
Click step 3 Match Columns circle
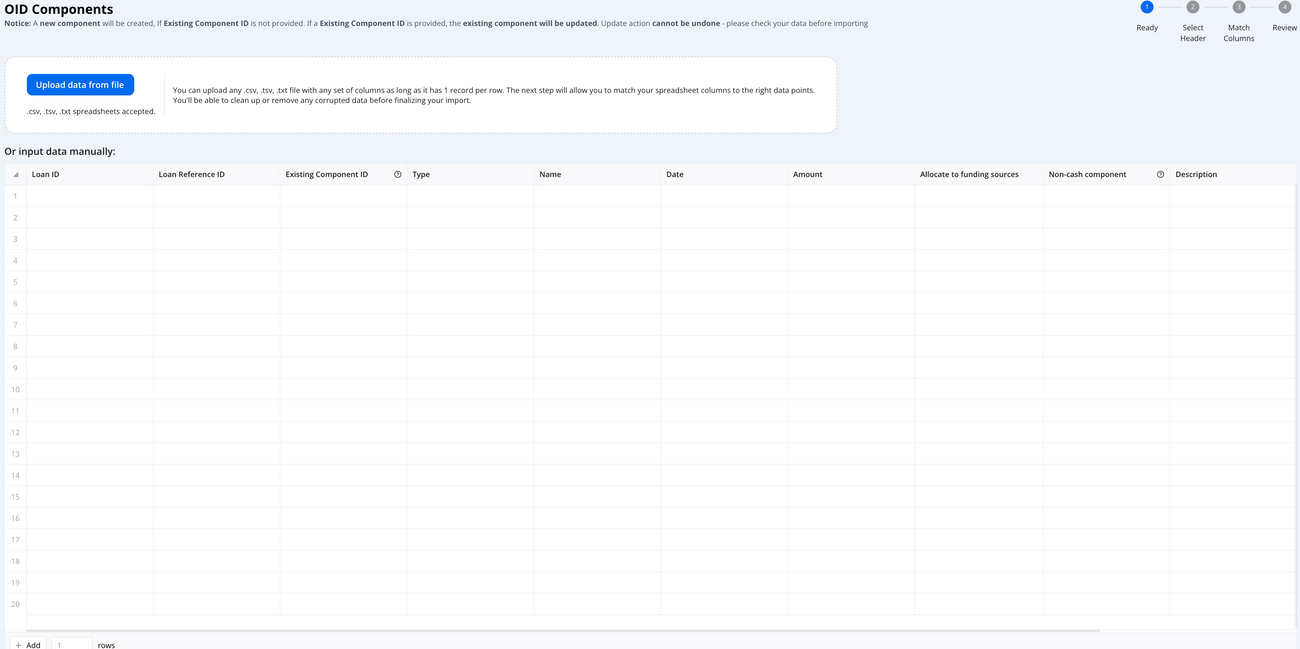click(1238, 6)
